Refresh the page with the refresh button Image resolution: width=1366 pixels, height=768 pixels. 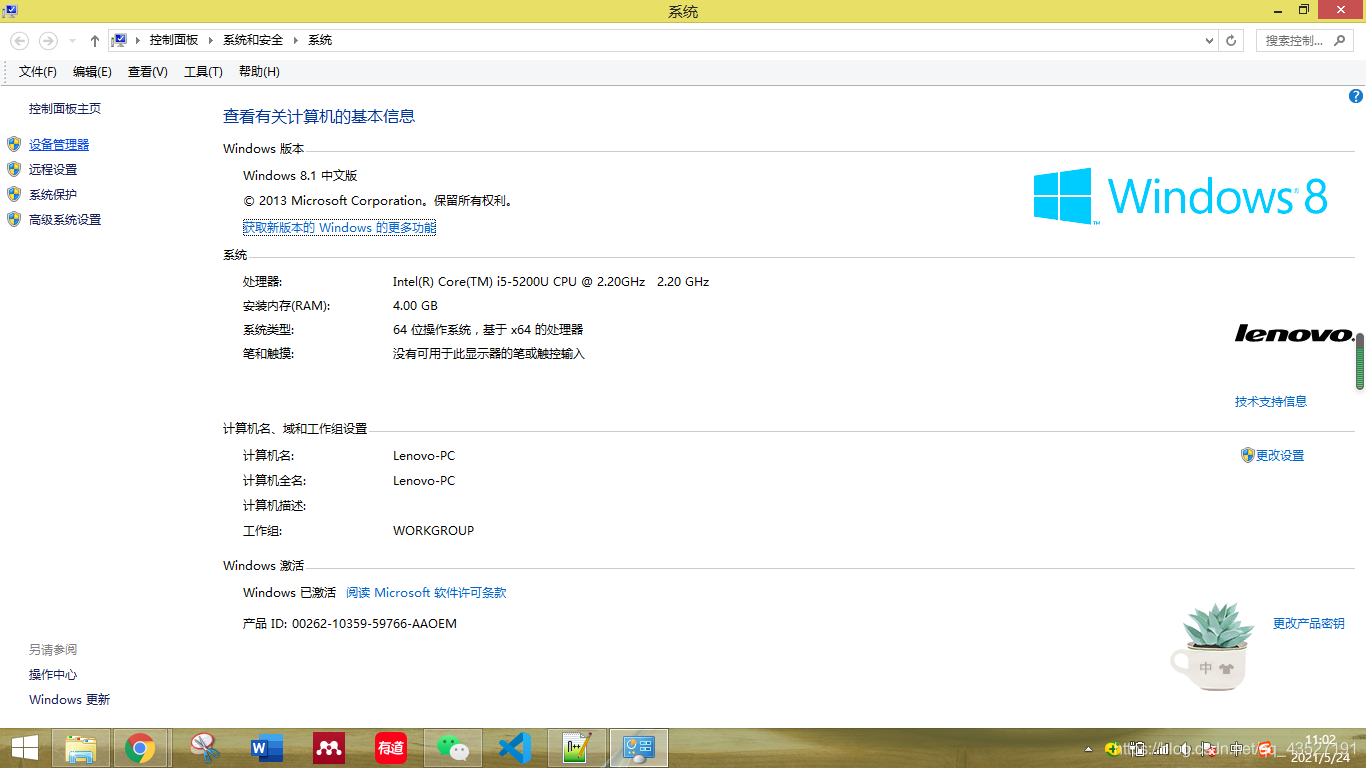pos(1231,41)
